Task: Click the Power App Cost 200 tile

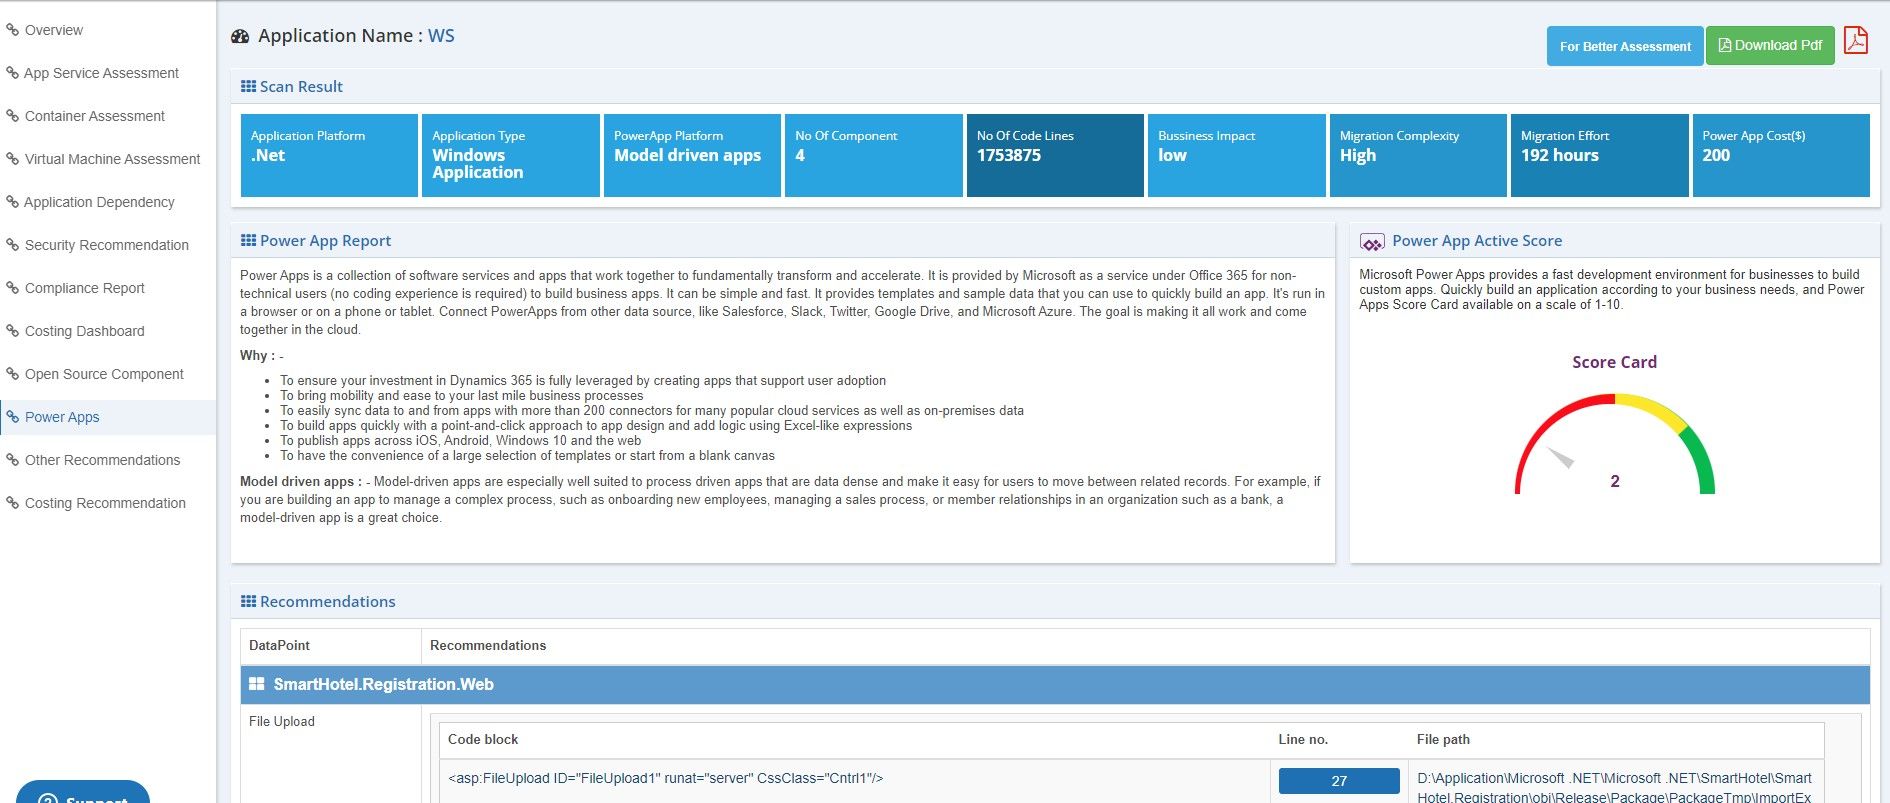Action: (x=1781, y=155)
